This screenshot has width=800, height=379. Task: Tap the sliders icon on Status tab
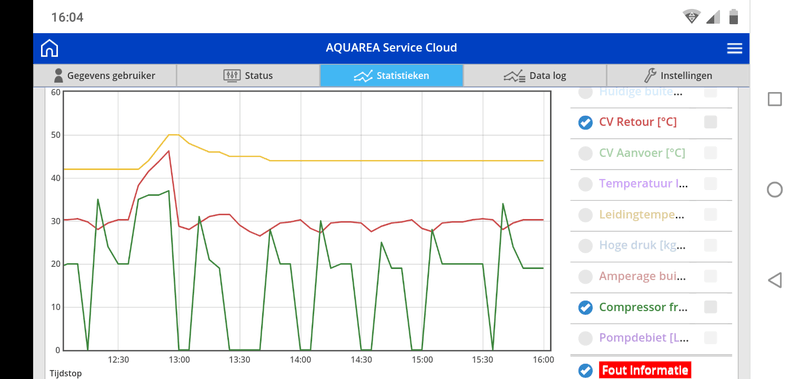(x=232, y=75)
